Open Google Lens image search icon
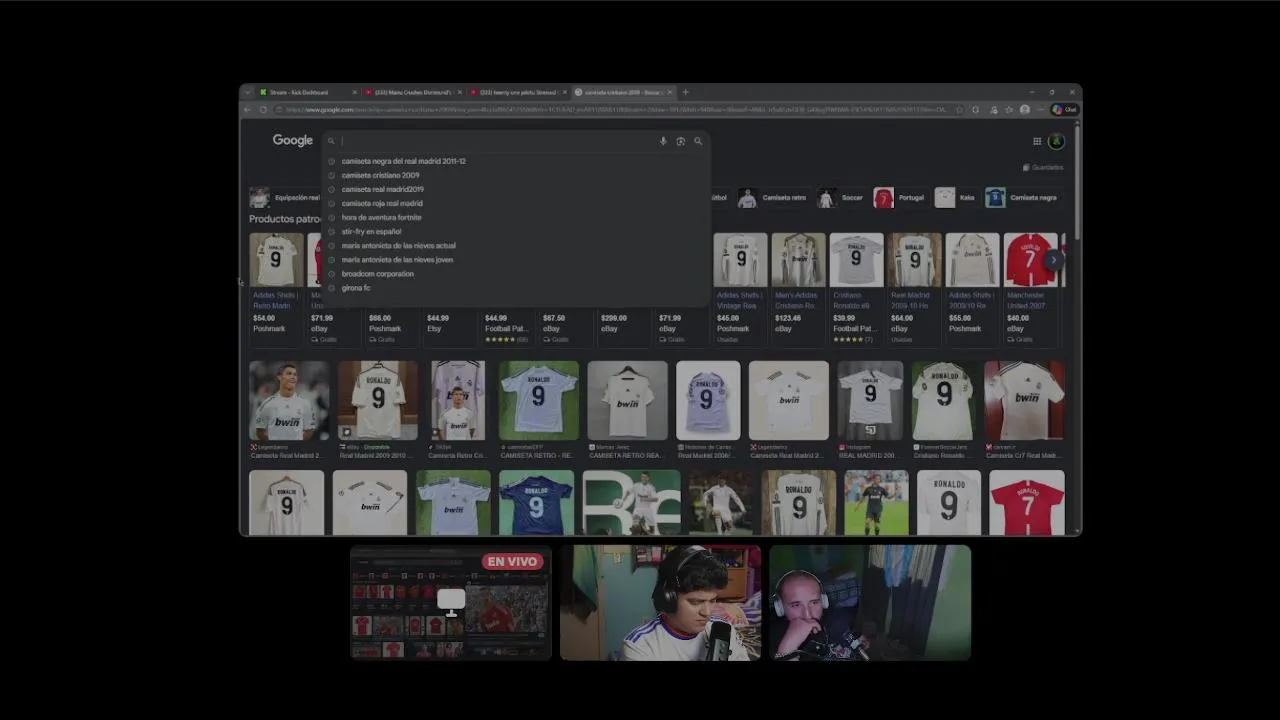The image size is (1280, 720). click(680, 141)
